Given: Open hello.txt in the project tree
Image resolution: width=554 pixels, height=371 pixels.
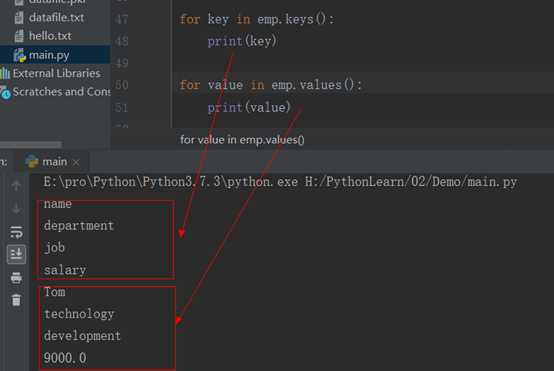Looking at the screenshot, I should [50, 36].
